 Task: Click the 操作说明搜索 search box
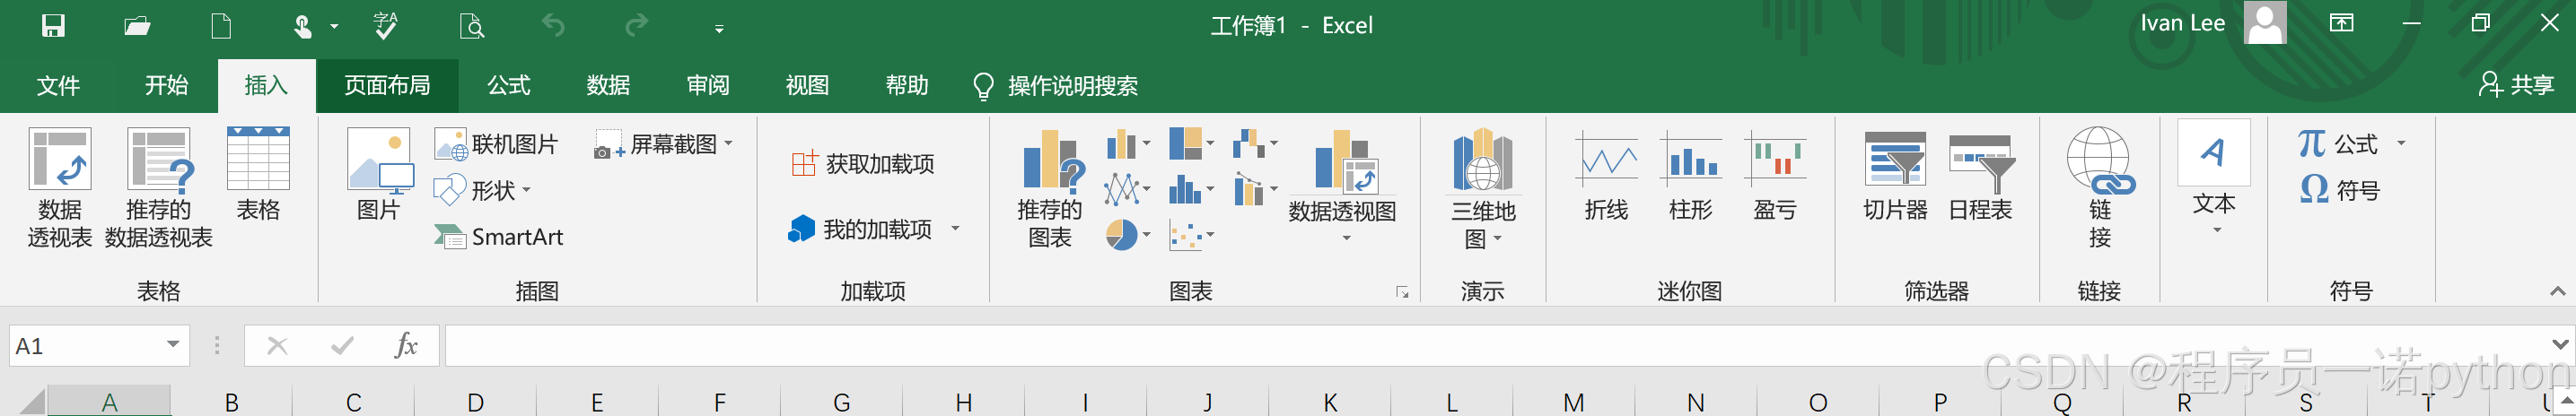coord(1056,86)
